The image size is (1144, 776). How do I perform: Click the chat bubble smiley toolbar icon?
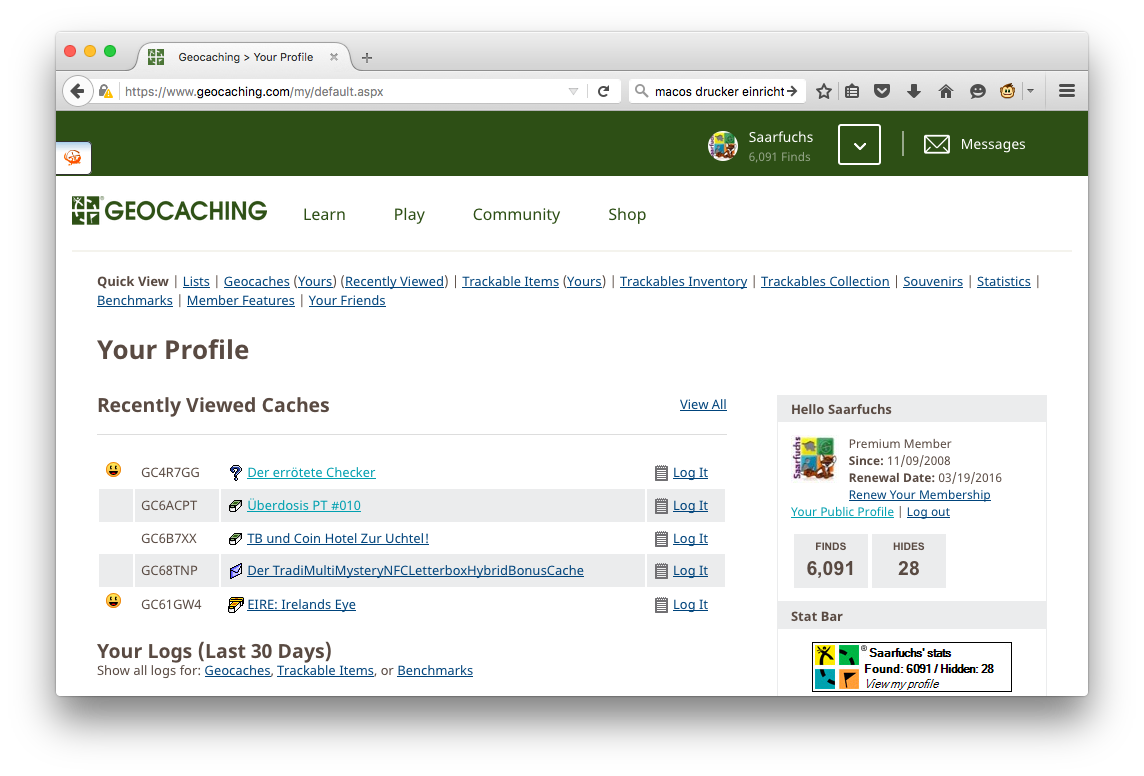point(978,91)
